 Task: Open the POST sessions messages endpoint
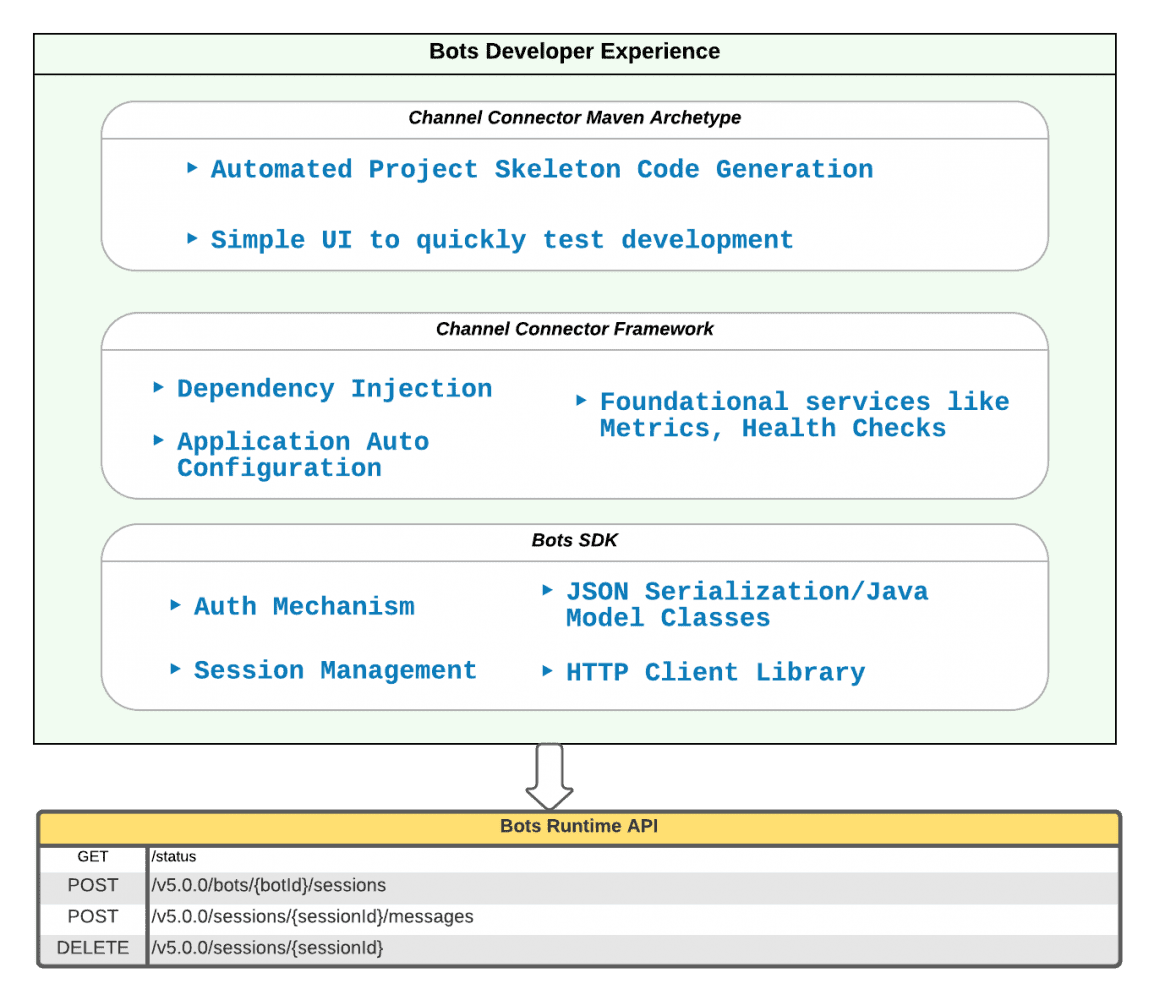(579, 918)
